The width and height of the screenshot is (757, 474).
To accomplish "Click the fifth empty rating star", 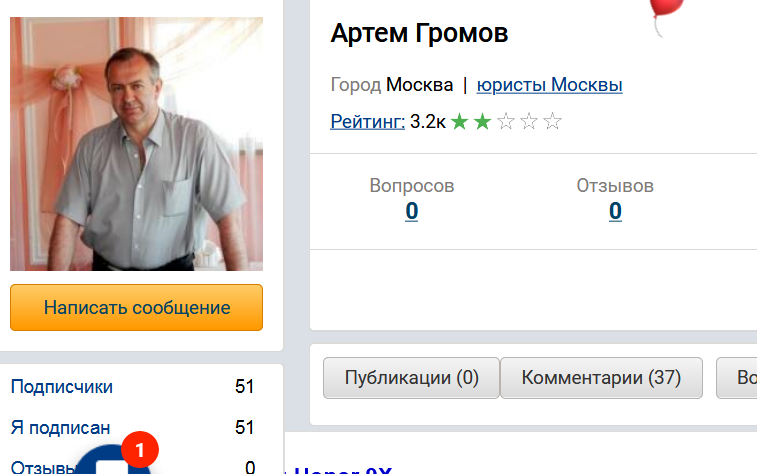I will [552, 122].
